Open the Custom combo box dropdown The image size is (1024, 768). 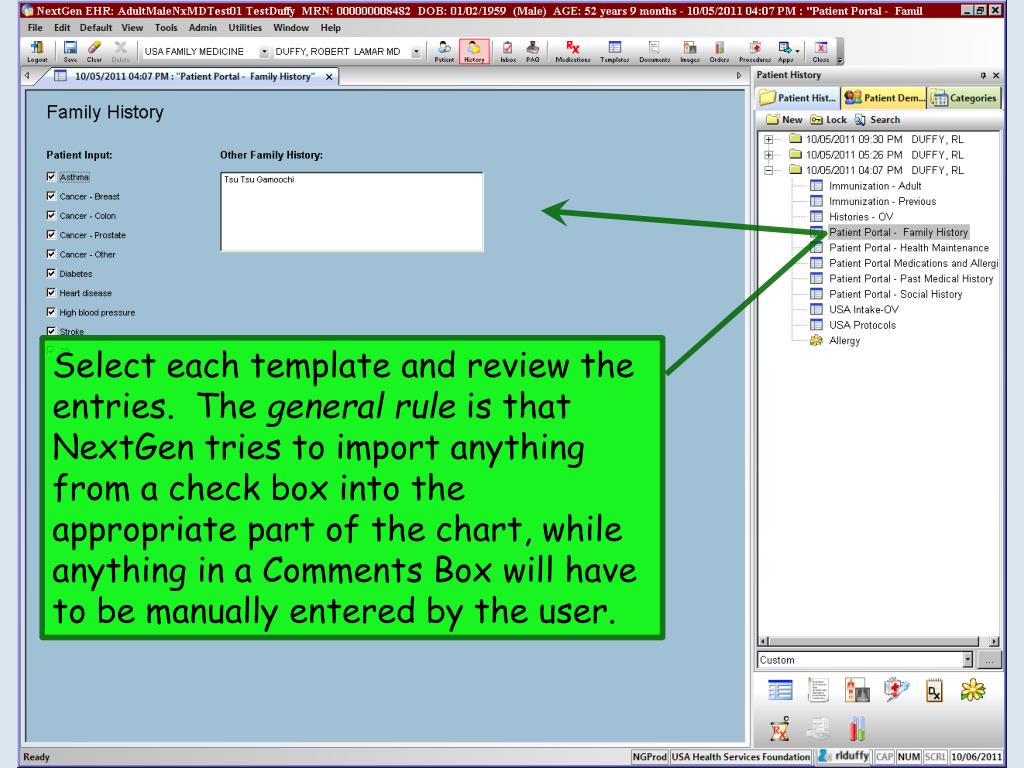tap(967, 660)
